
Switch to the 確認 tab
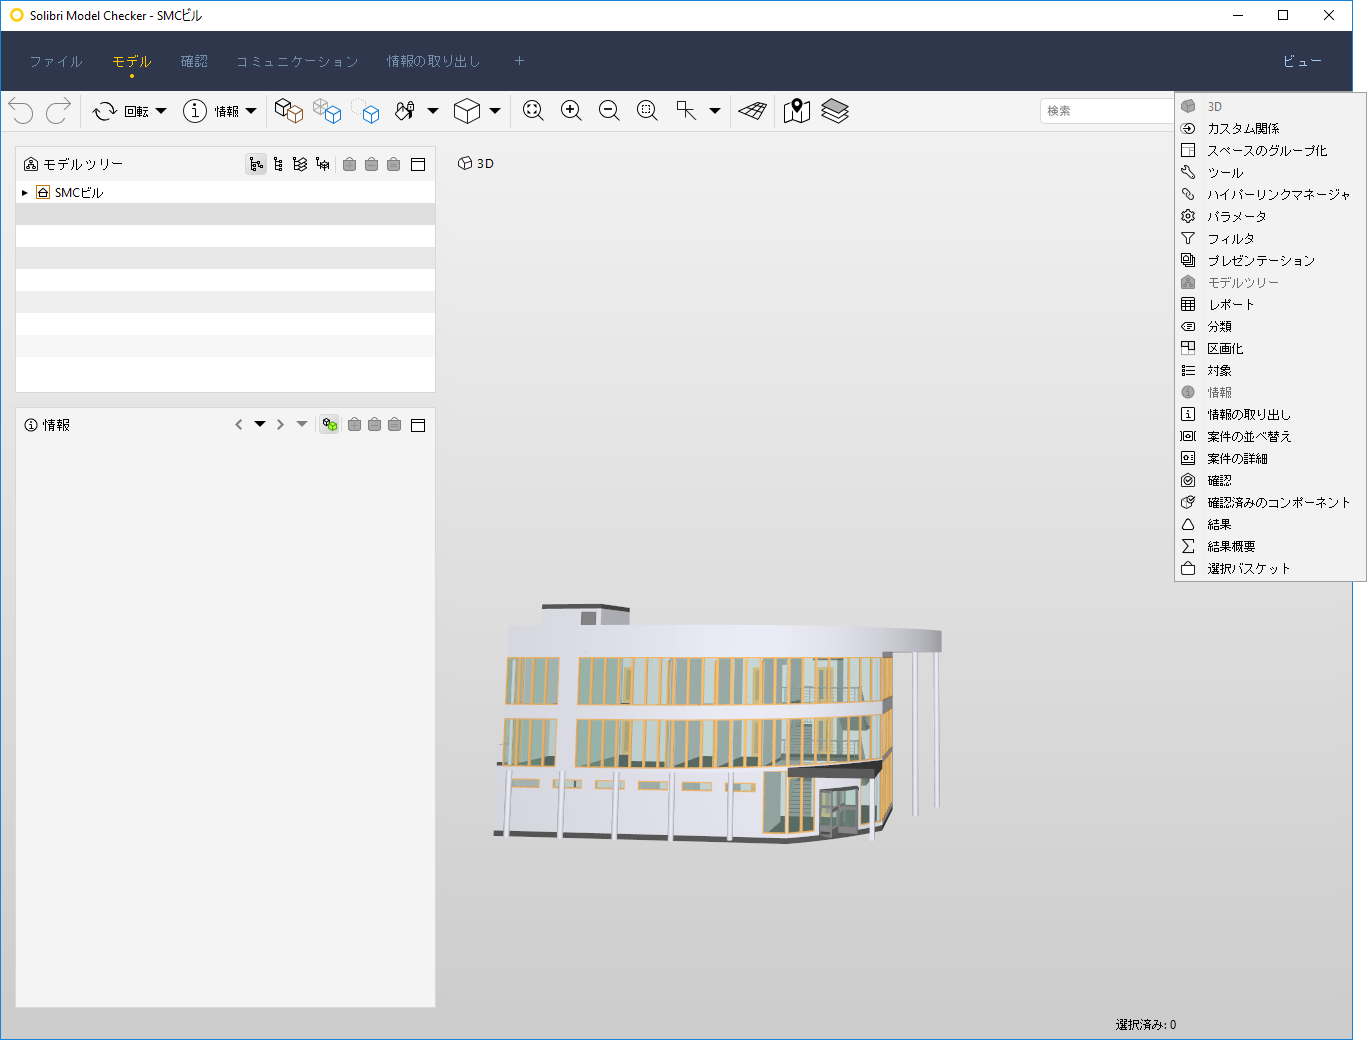click(x=194, y=61)
